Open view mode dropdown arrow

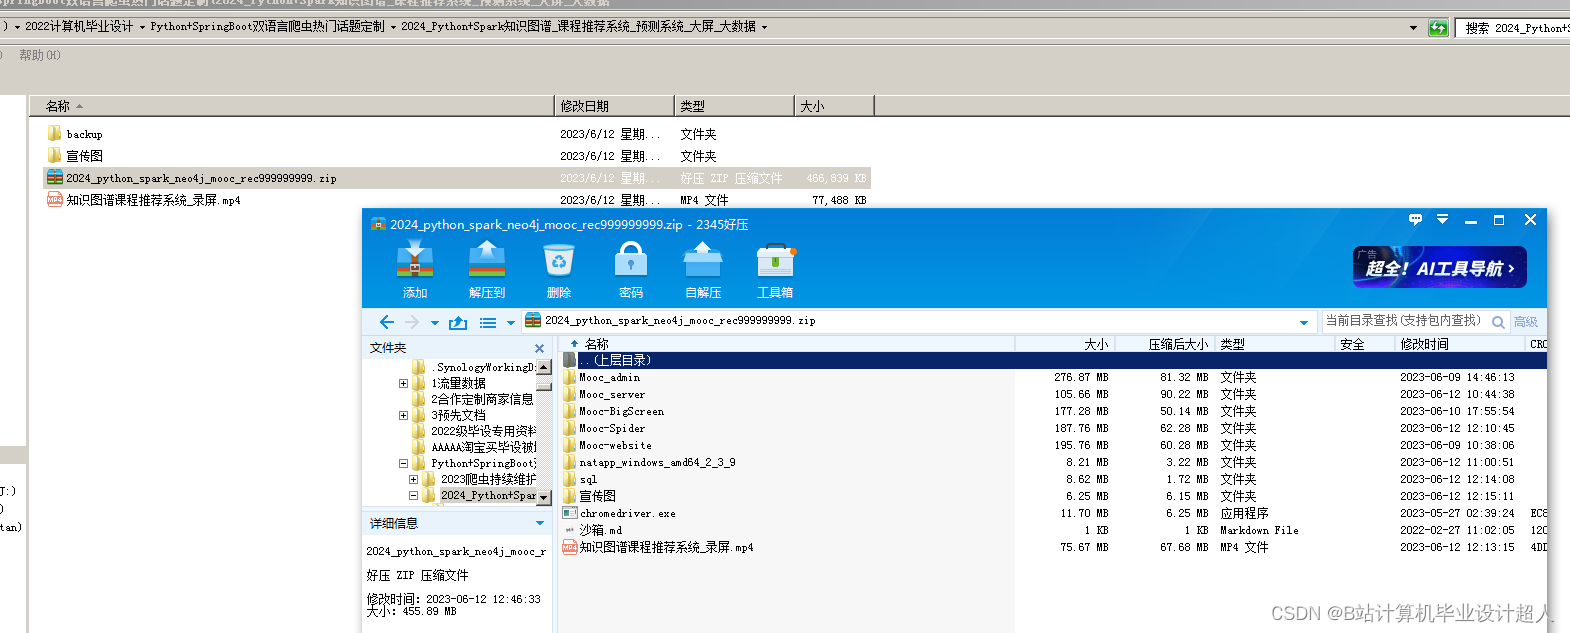click(510, 323)
